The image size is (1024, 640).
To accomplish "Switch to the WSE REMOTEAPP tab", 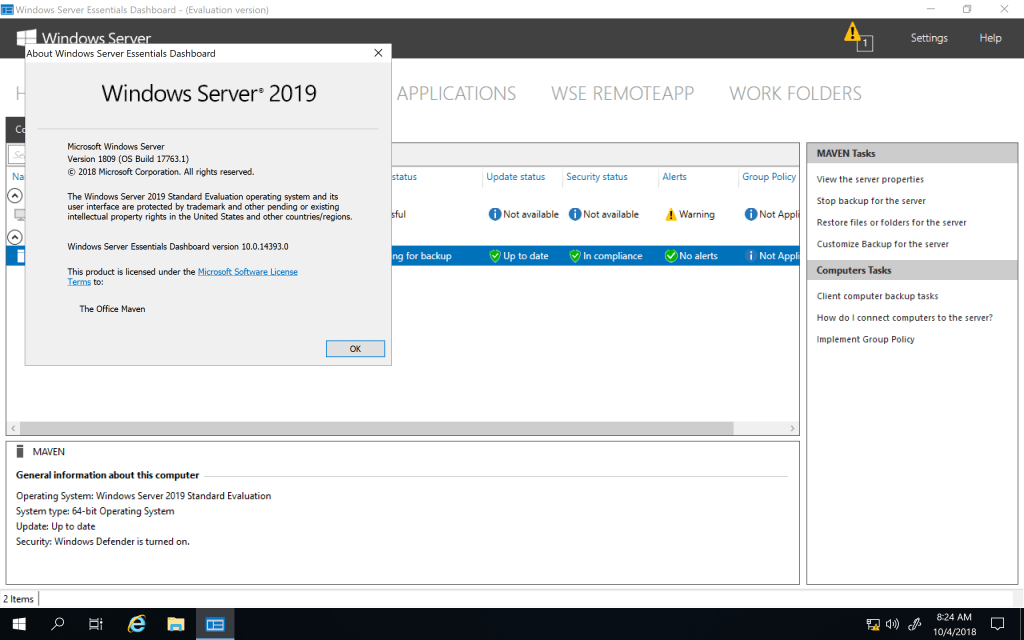I will pos(622,93).
